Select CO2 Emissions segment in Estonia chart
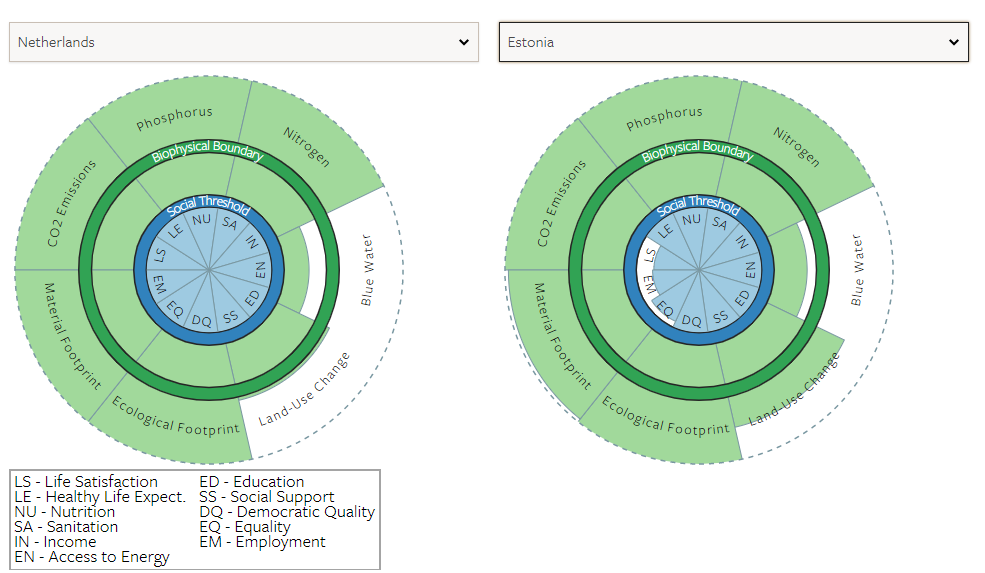985x573 pixels. [x=561, y=202]
